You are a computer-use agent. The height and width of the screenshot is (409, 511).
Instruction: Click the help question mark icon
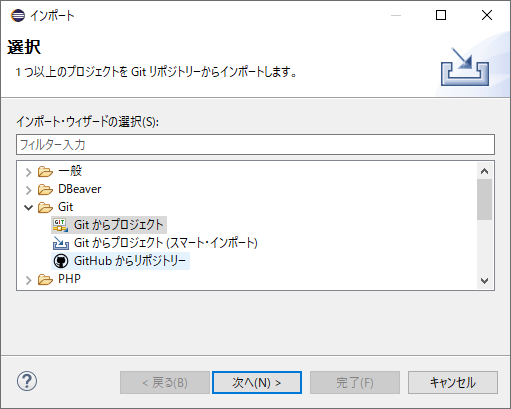tap(27, 381)
